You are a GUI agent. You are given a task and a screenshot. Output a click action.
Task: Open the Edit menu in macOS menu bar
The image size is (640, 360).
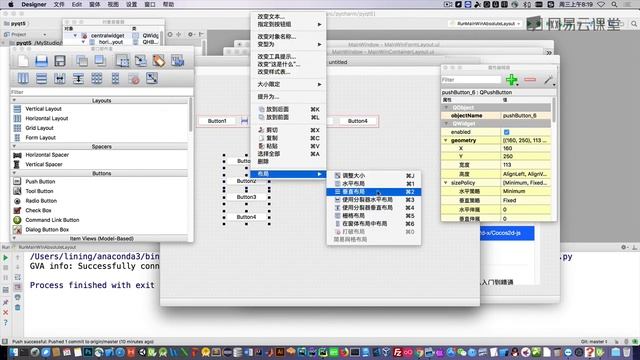77,4
